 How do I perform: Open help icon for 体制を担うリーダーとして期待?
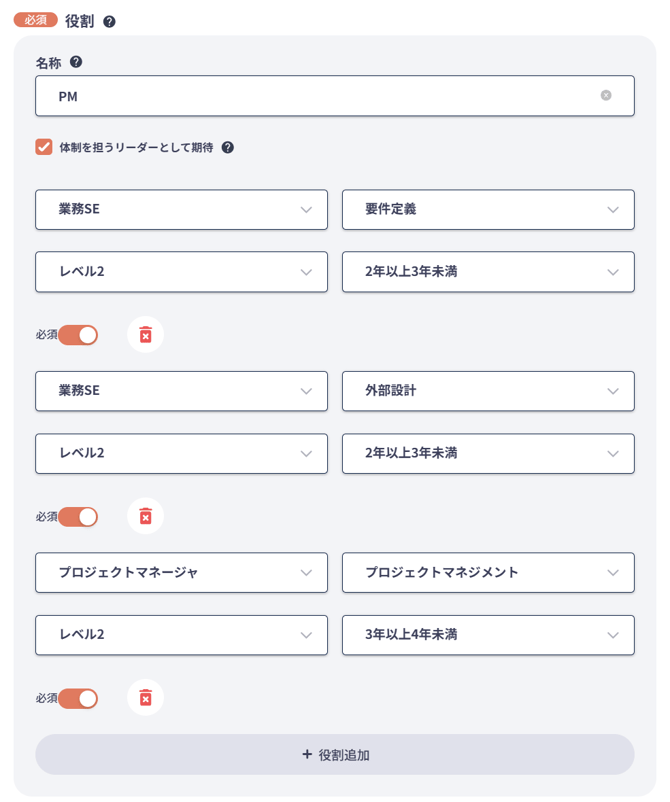[x=228, y=147]
